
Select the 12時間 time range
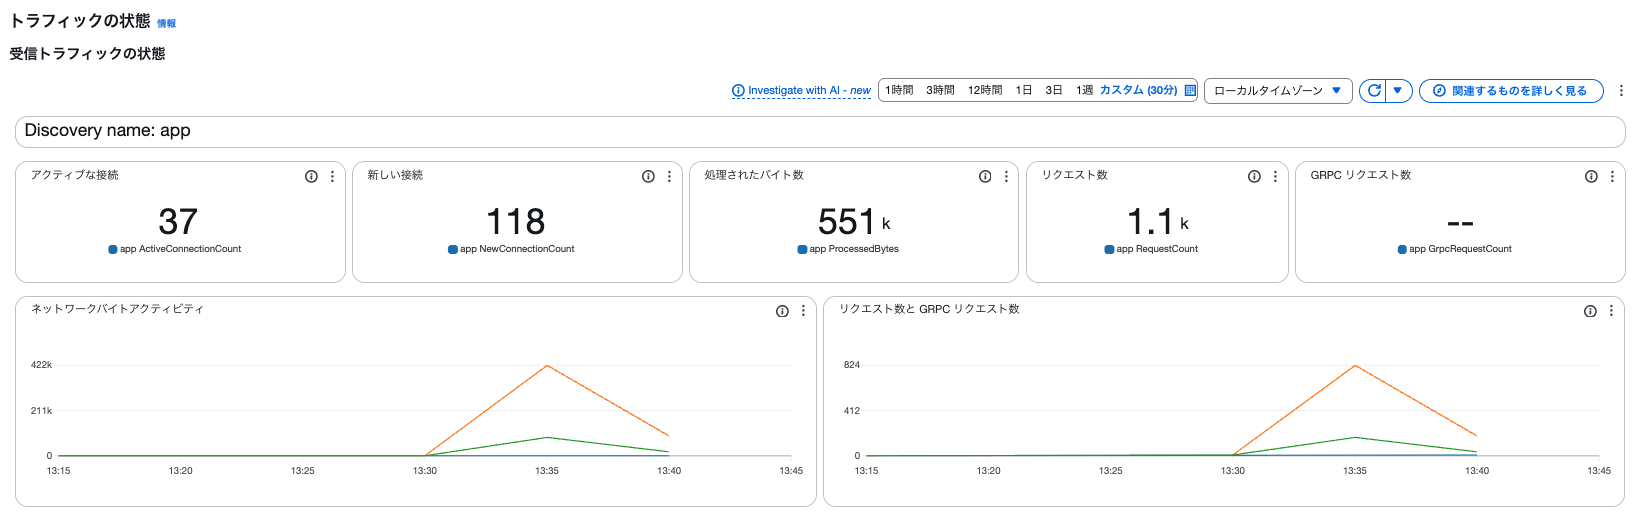click(985, 90)
